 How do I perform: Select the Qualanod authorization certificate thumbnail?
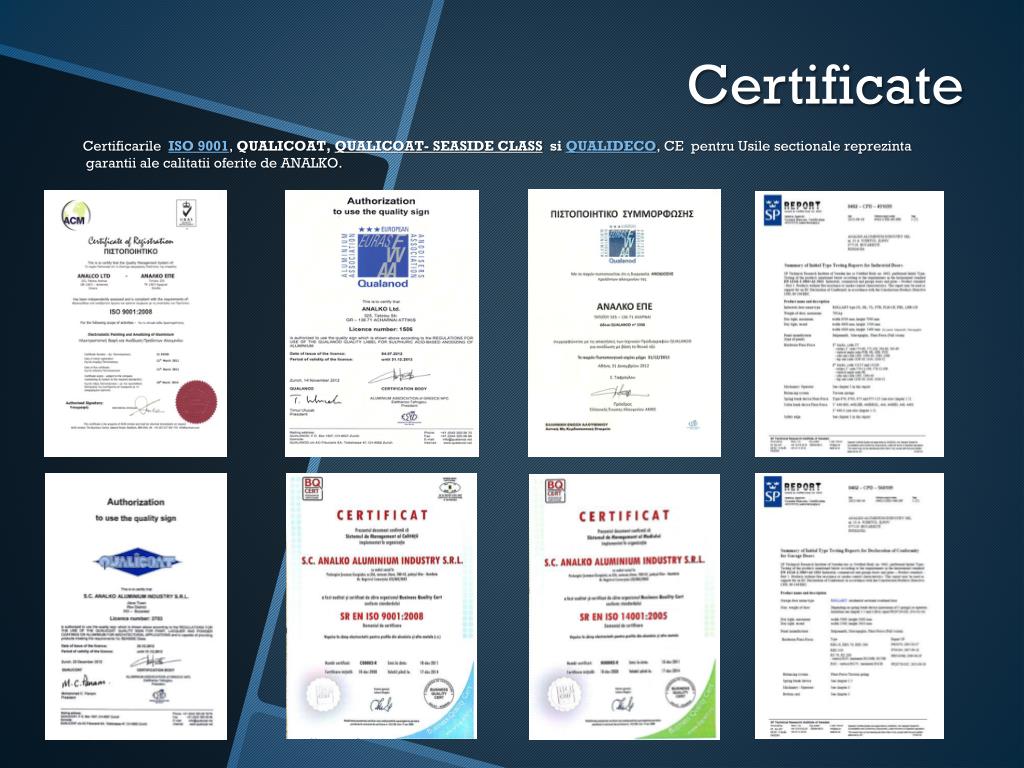pyautogui.click(x=381, y=323)
